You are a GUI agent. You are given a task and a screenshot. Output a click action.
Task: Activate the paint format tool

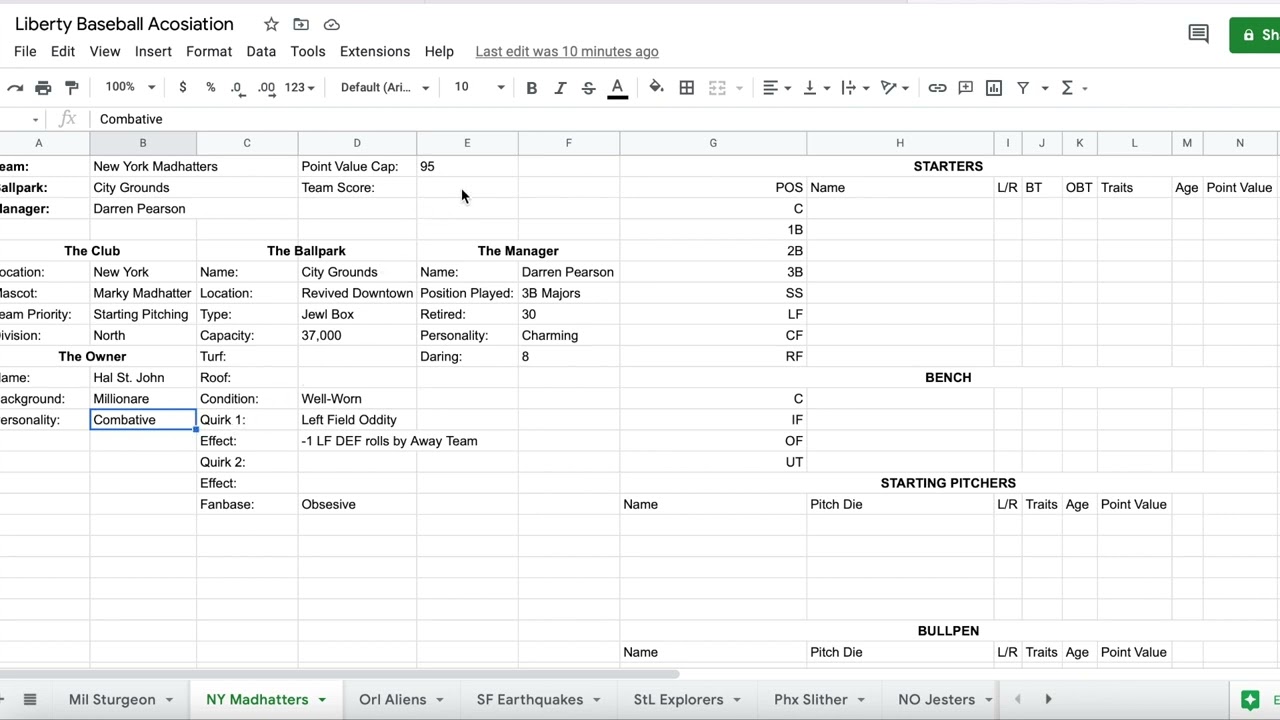[x=71, y=88]
